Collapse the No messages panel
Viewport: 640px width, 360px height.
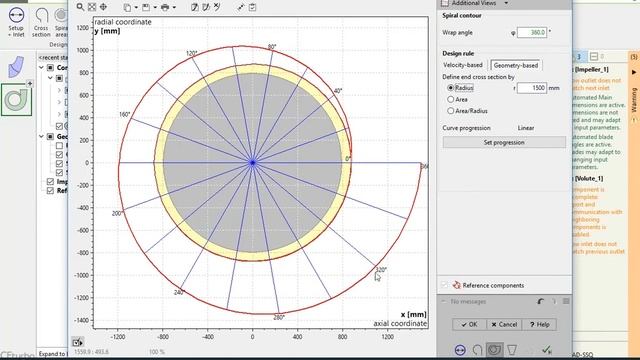pyautogui.click(x=444, y=301)
